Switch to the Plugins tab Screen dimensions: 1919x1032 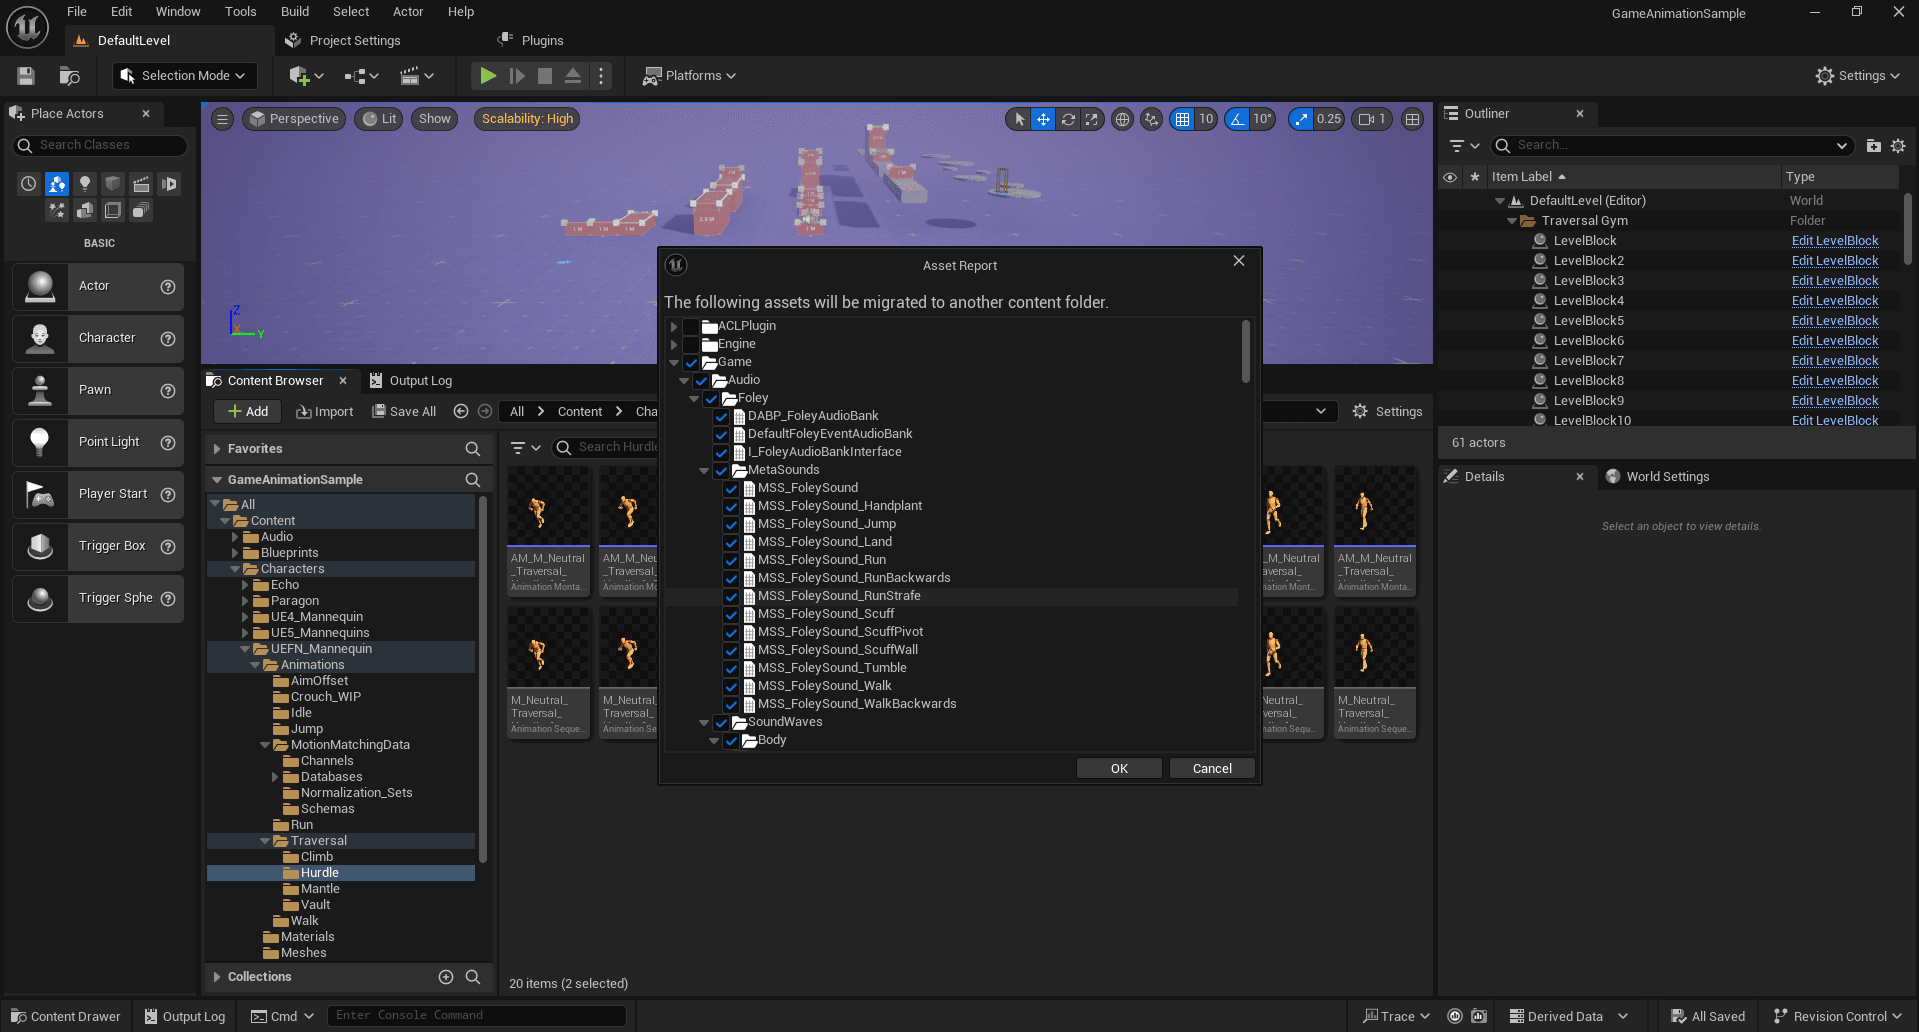click(x=542, y=41)
